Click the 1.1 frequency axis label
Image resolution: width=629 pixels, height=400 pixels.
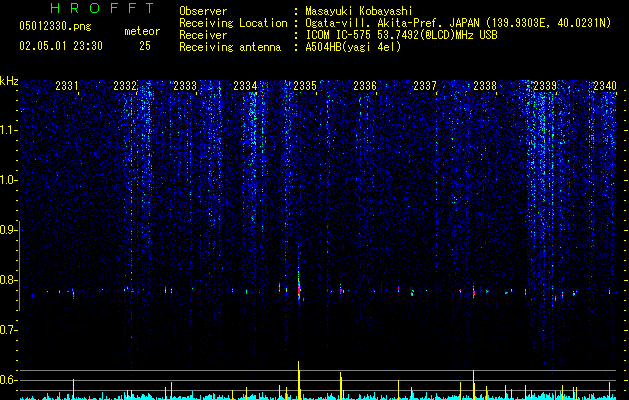8,130
